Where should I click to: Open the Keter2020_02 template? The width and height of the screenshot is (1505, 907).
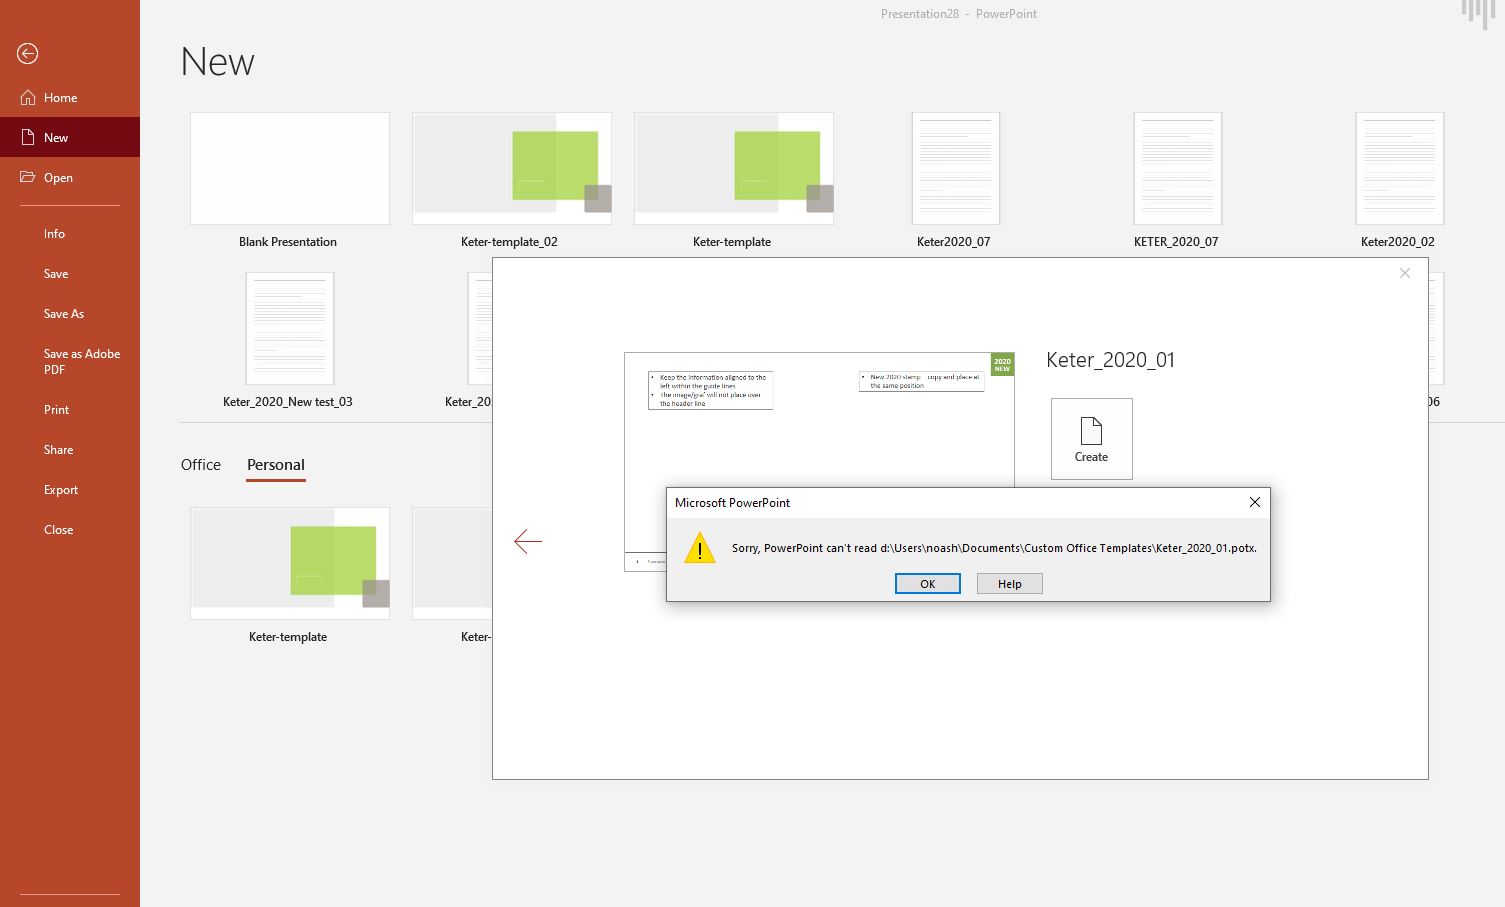(1400, 168)
